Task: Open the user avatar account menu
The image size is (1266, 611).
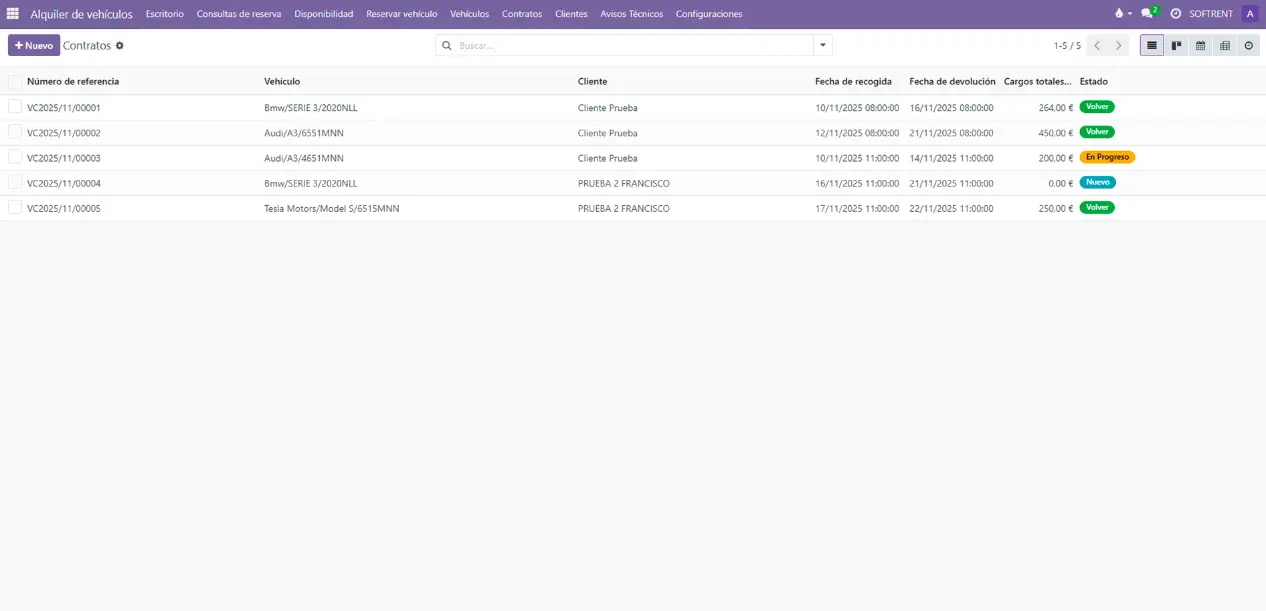Action: pos(1250,14)
